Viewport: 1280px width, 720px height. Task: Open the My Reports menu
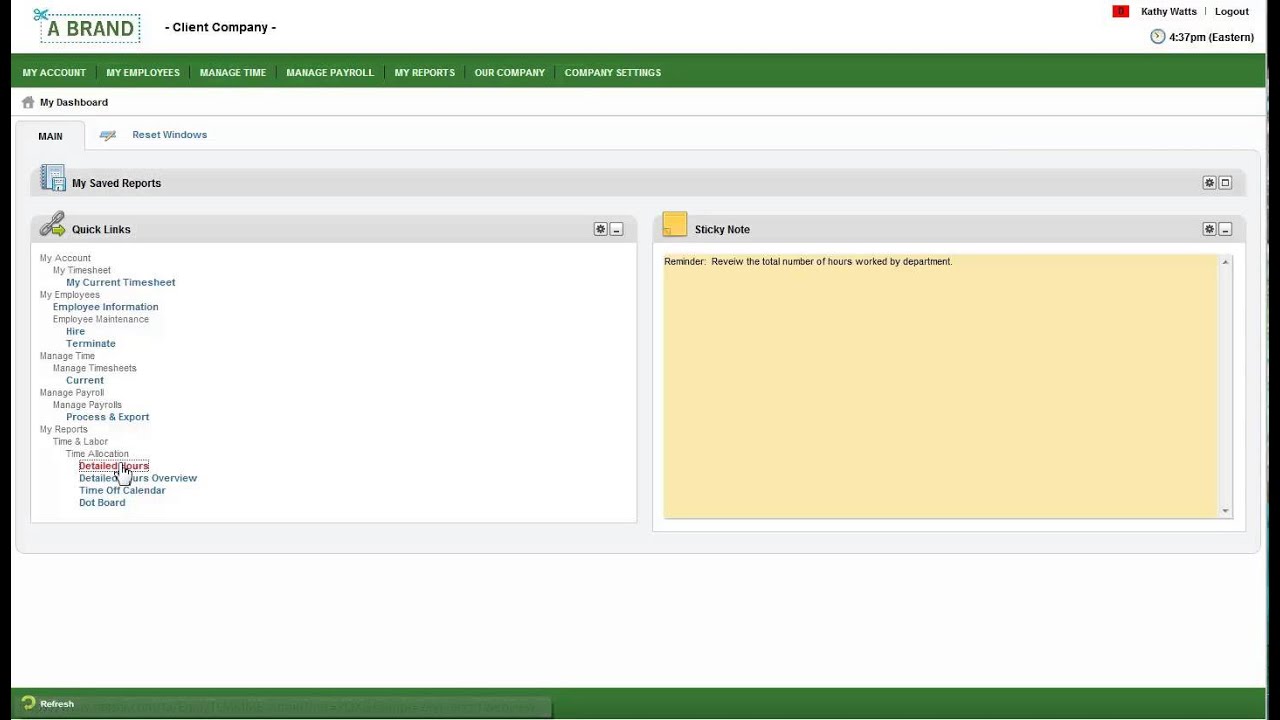point(424,72)
